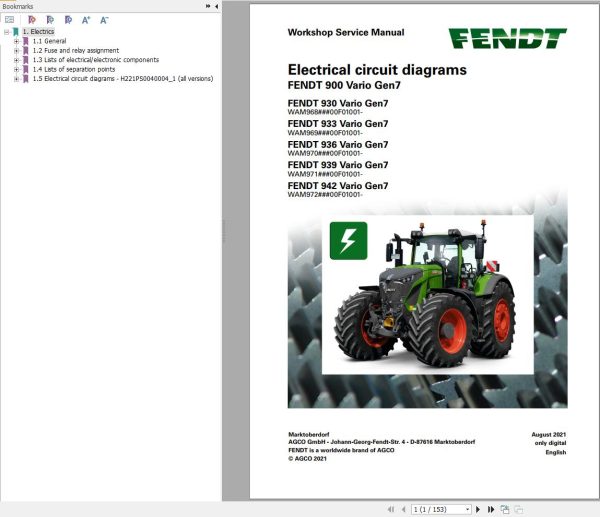
Task: Jump to the last page
Action: 491,509
